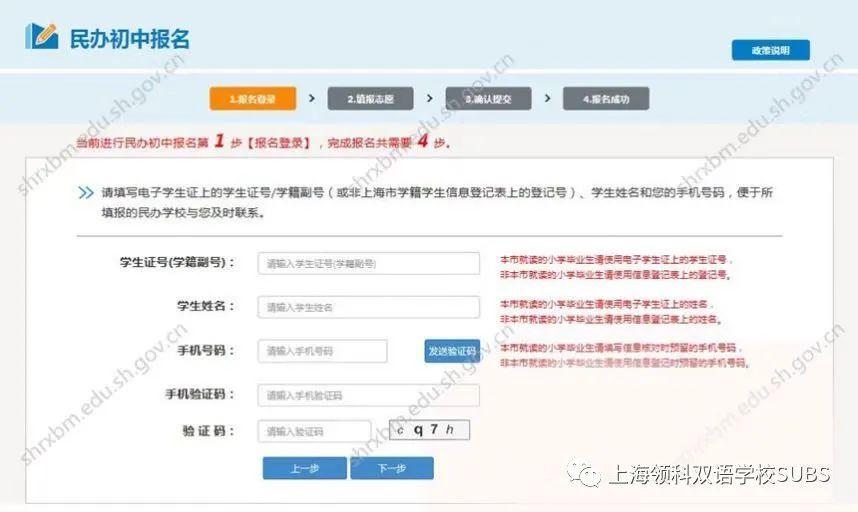Screen dimensions: 858x512
Task: Click red hint about 电子学生证上的学生证号
Action: (616, 260)
